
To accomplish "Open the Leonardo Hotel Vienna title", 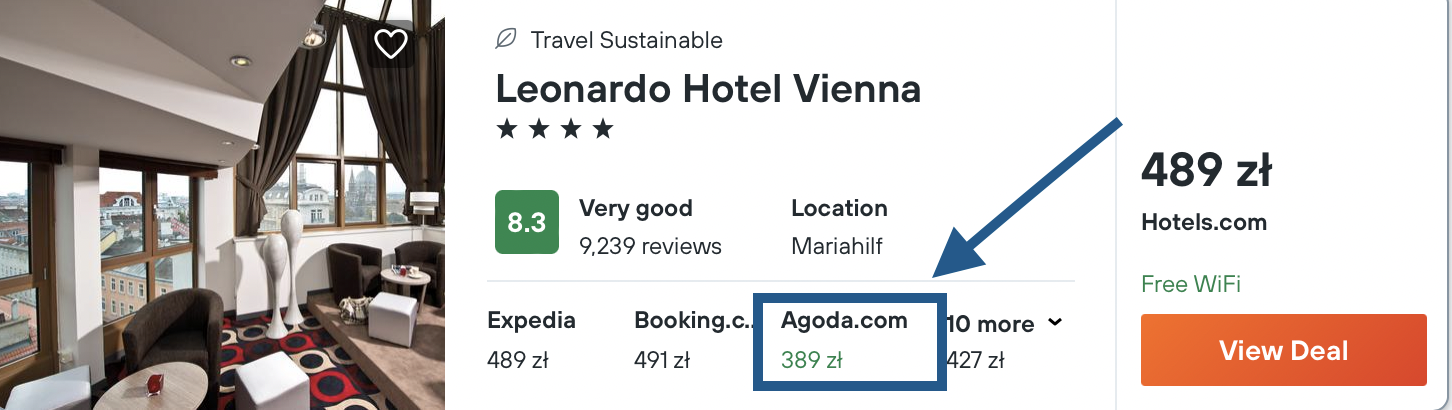I will [708, 89].
